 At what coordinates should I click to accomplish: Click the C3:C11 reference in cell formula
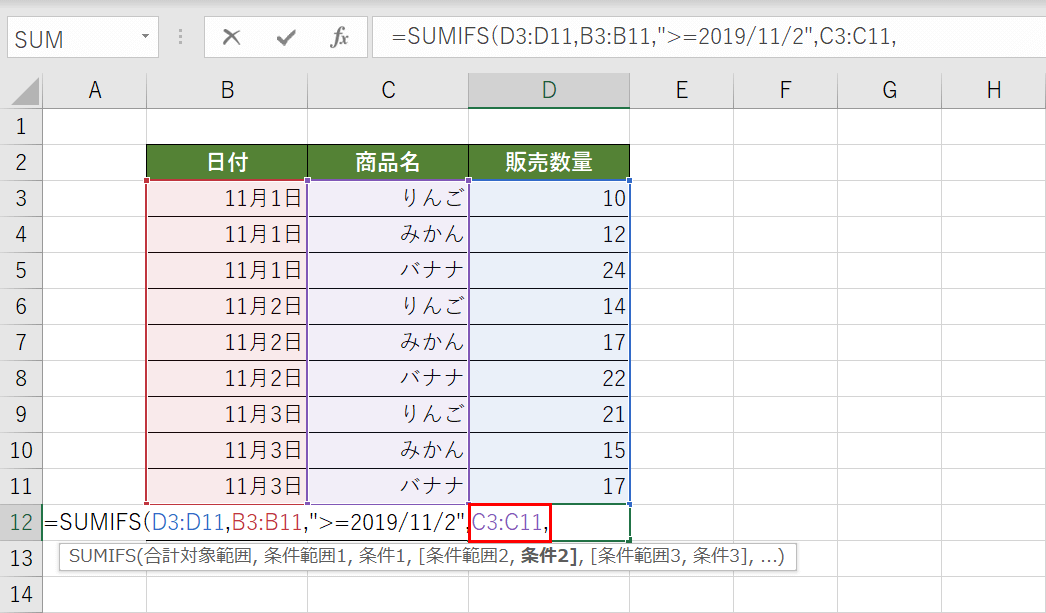(x=508, y=522)
